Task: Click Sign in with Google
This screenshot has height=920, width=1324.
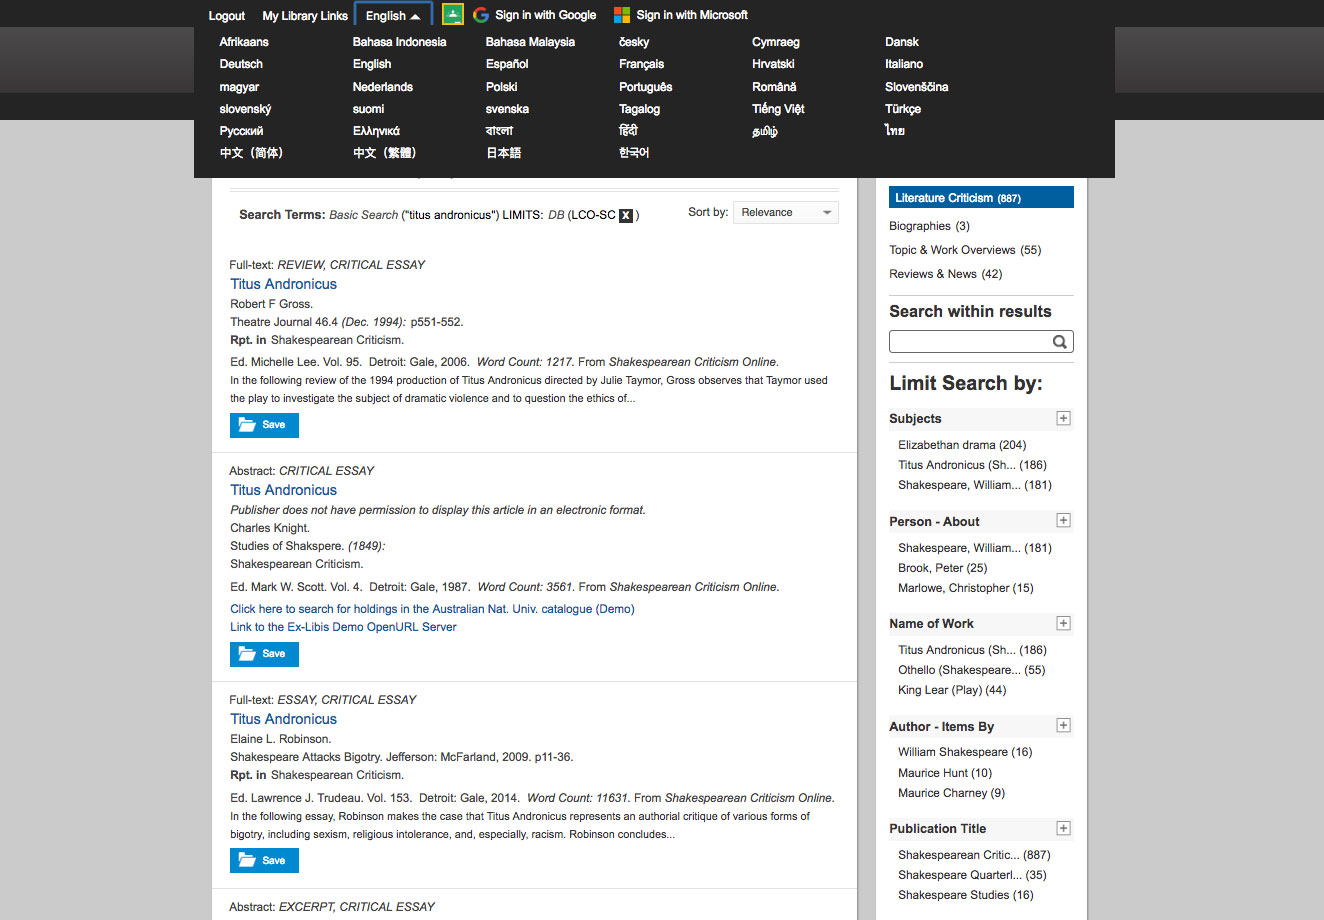Action: [545, 15]
